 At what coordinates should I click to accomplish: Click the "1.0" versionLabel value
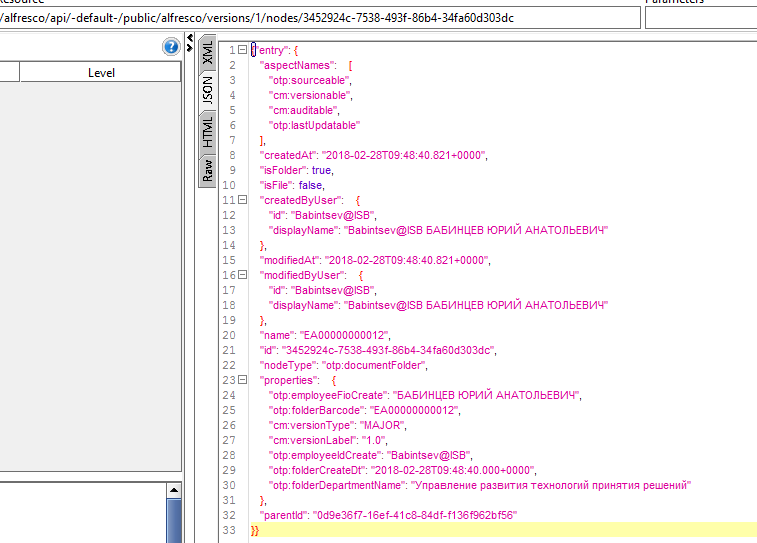374,440
